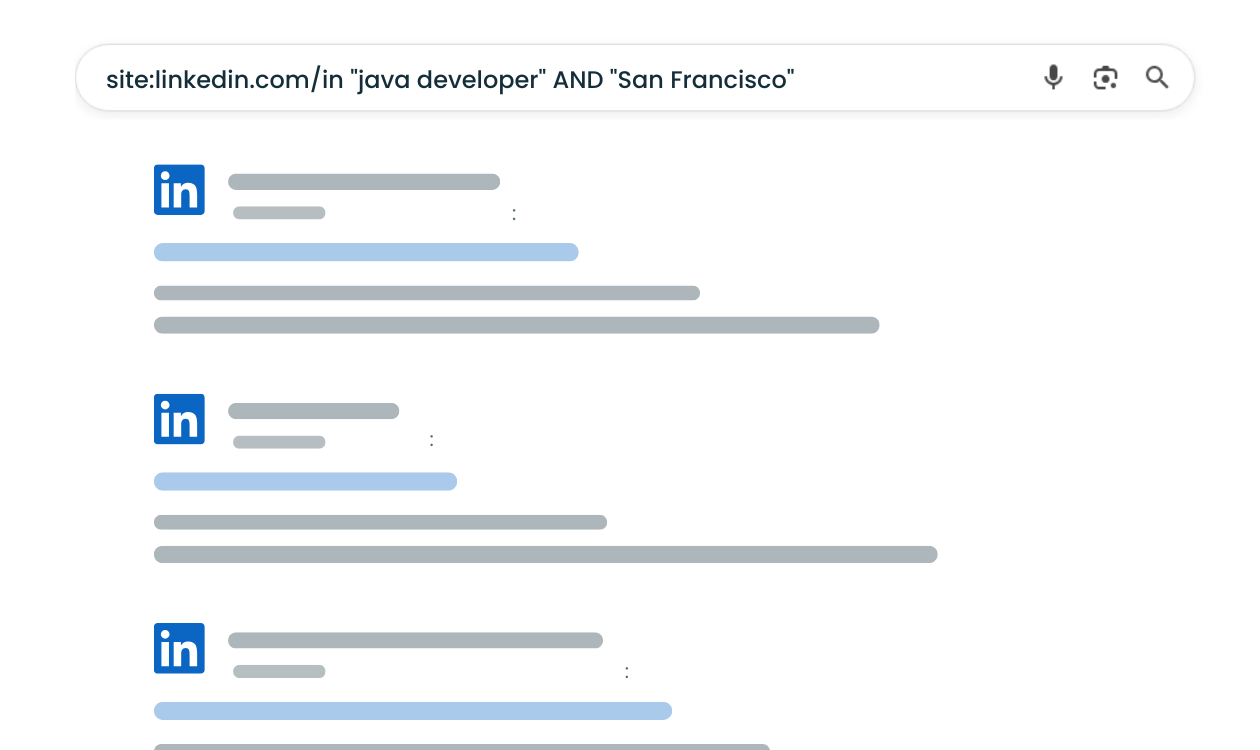Open the first result's three-dot options menu

click(514, 213)
